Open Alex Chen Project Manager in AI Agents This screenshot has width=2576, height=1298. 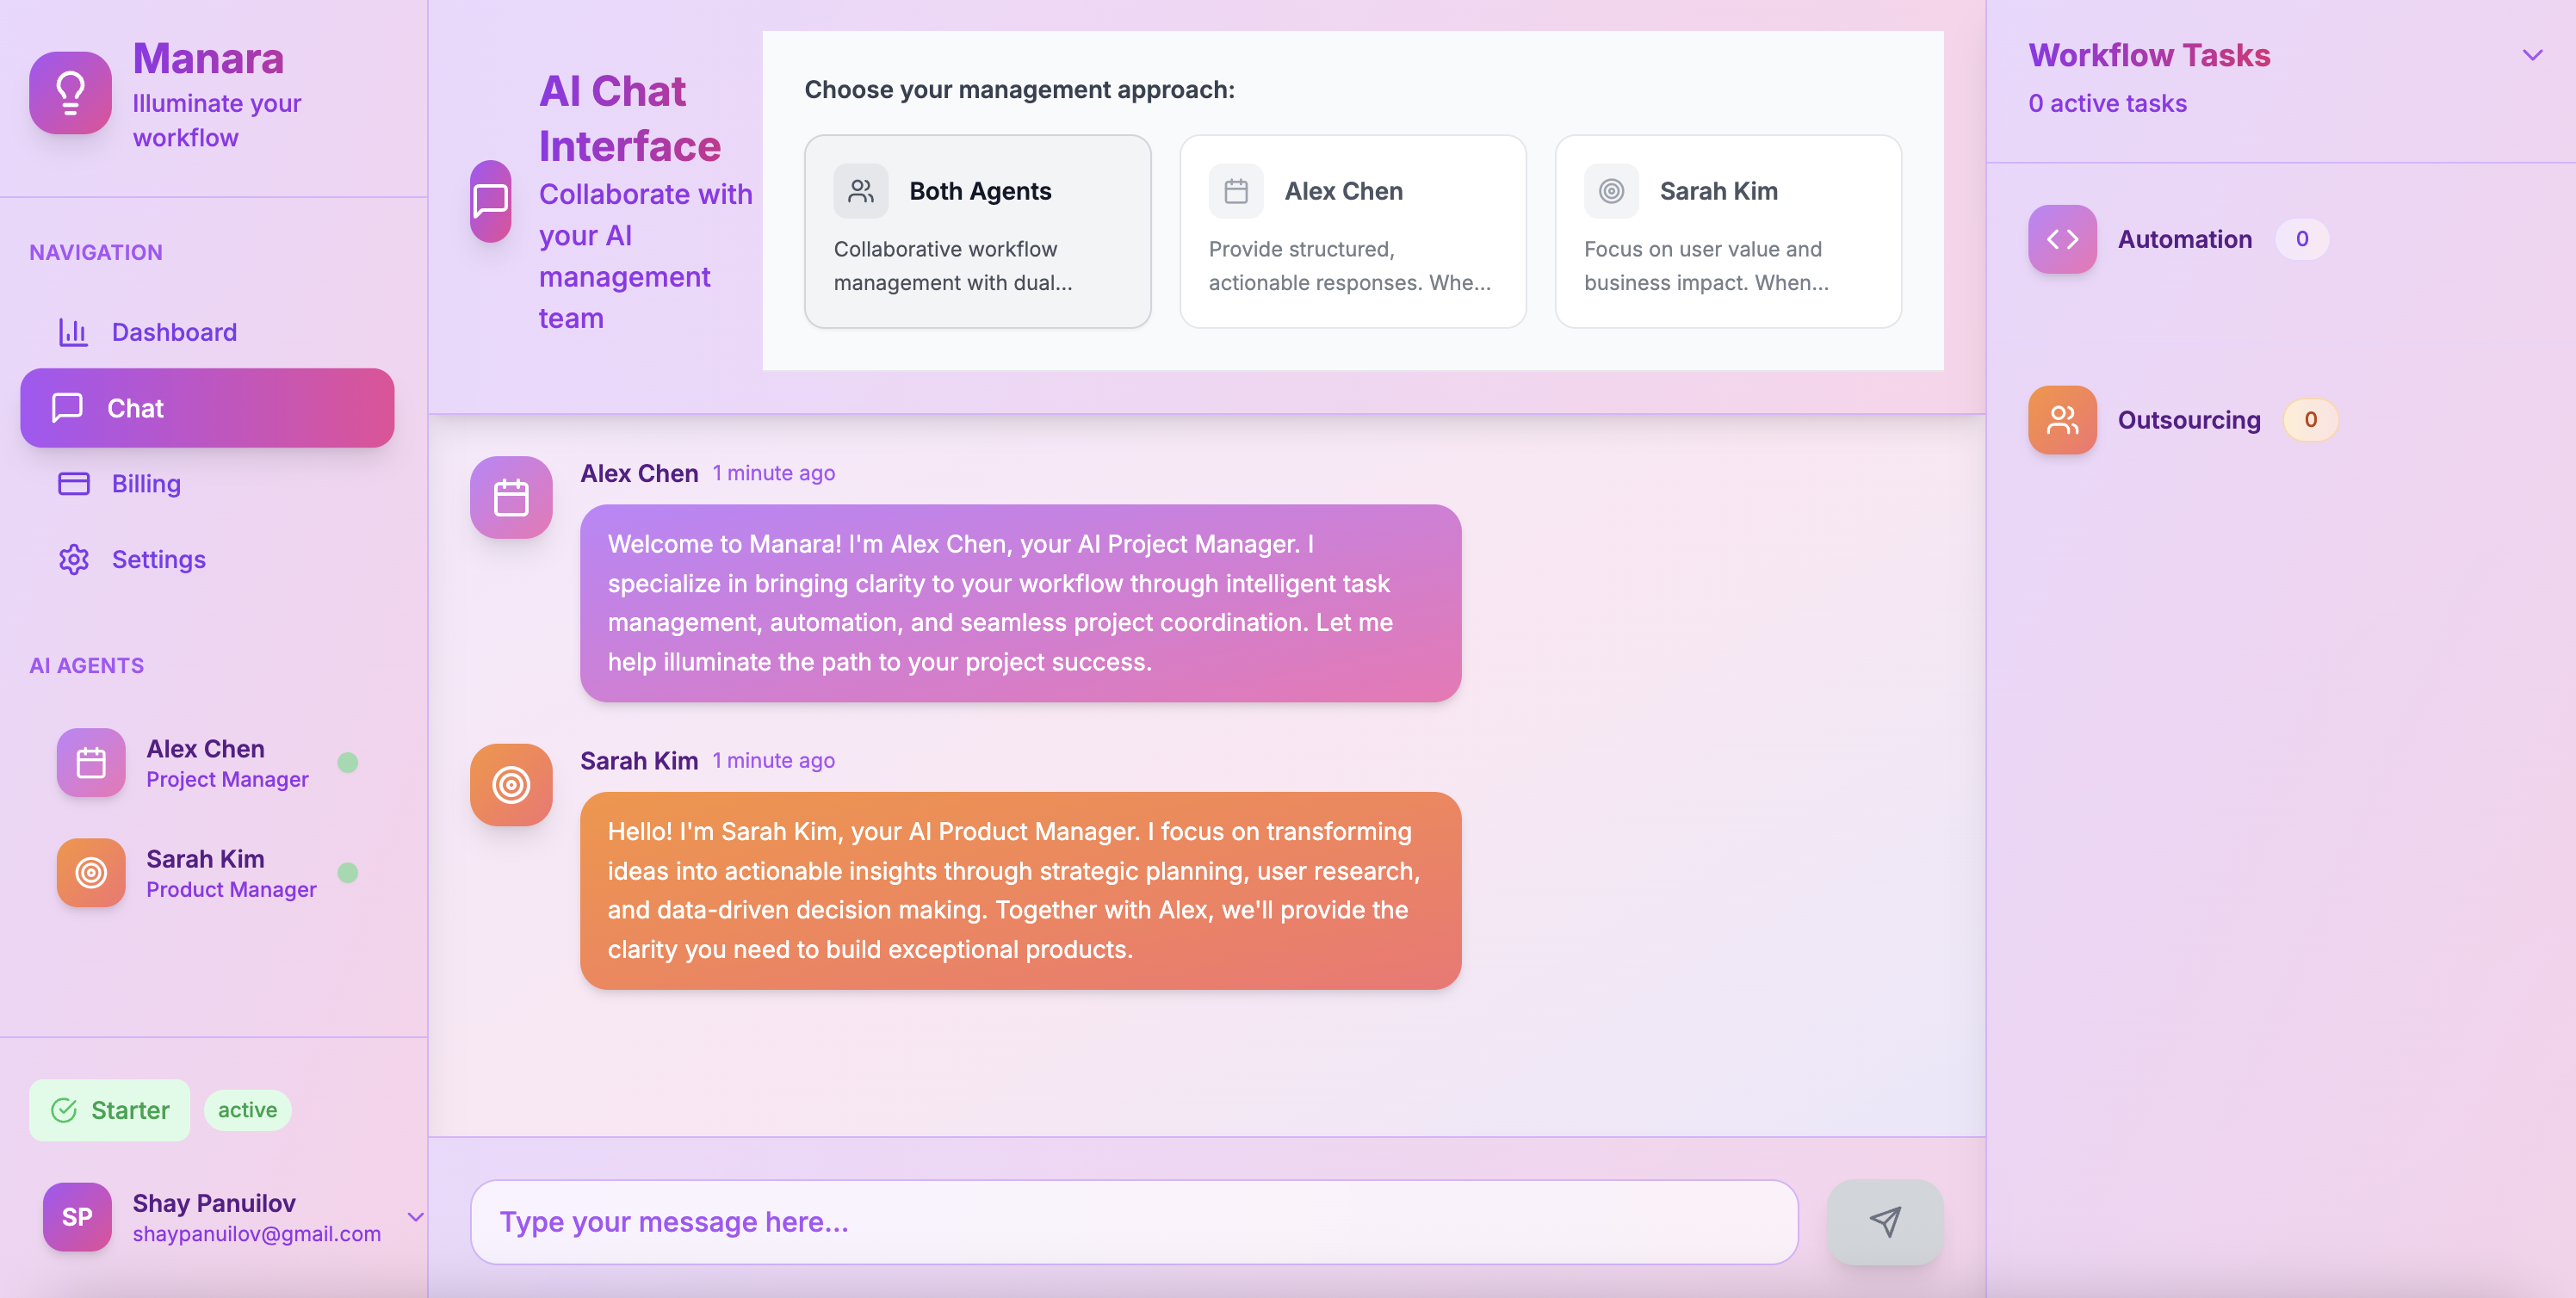[x=207, y=762]
